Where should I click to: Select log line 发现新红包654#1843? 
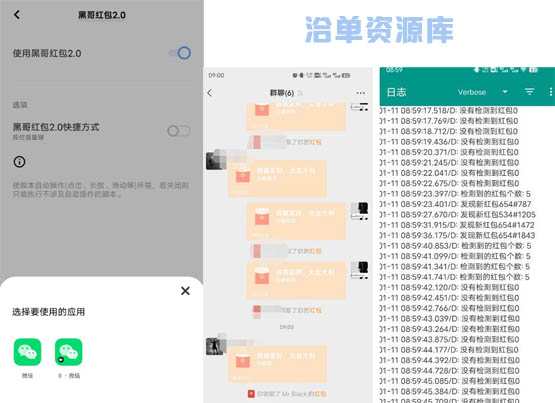[457, 235]
